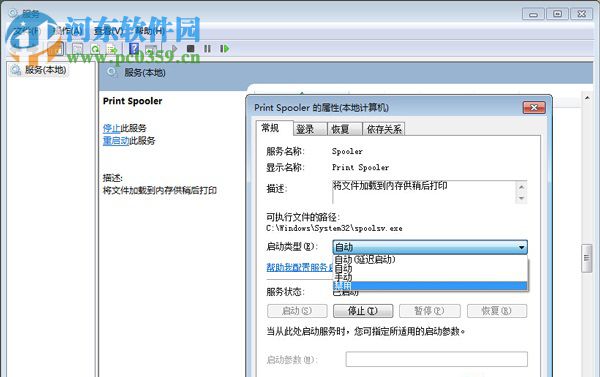This screenshot has width=600, height=377.
Task: Switch to the 依存关系 tab
Action: pyautogui.click(x=384, y=129)
